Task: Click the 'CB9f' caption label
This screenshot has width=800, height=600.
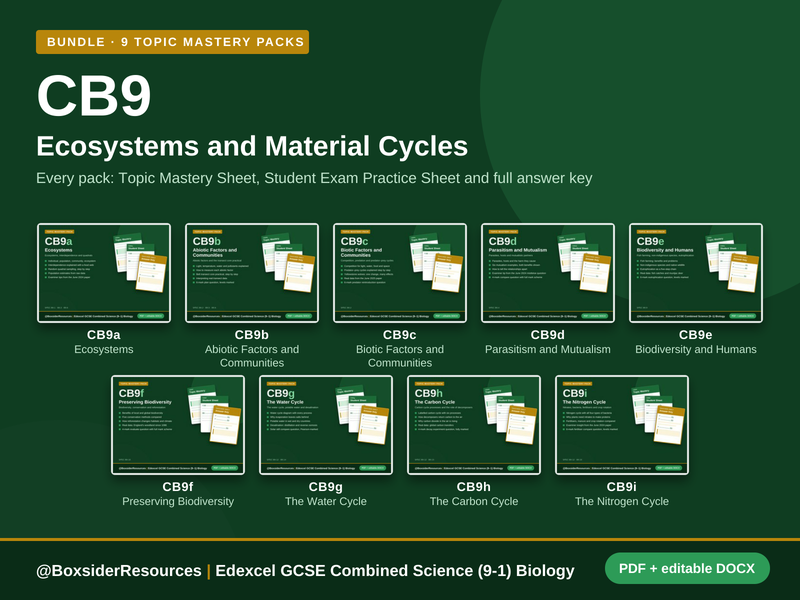Action: click(178, 487)
